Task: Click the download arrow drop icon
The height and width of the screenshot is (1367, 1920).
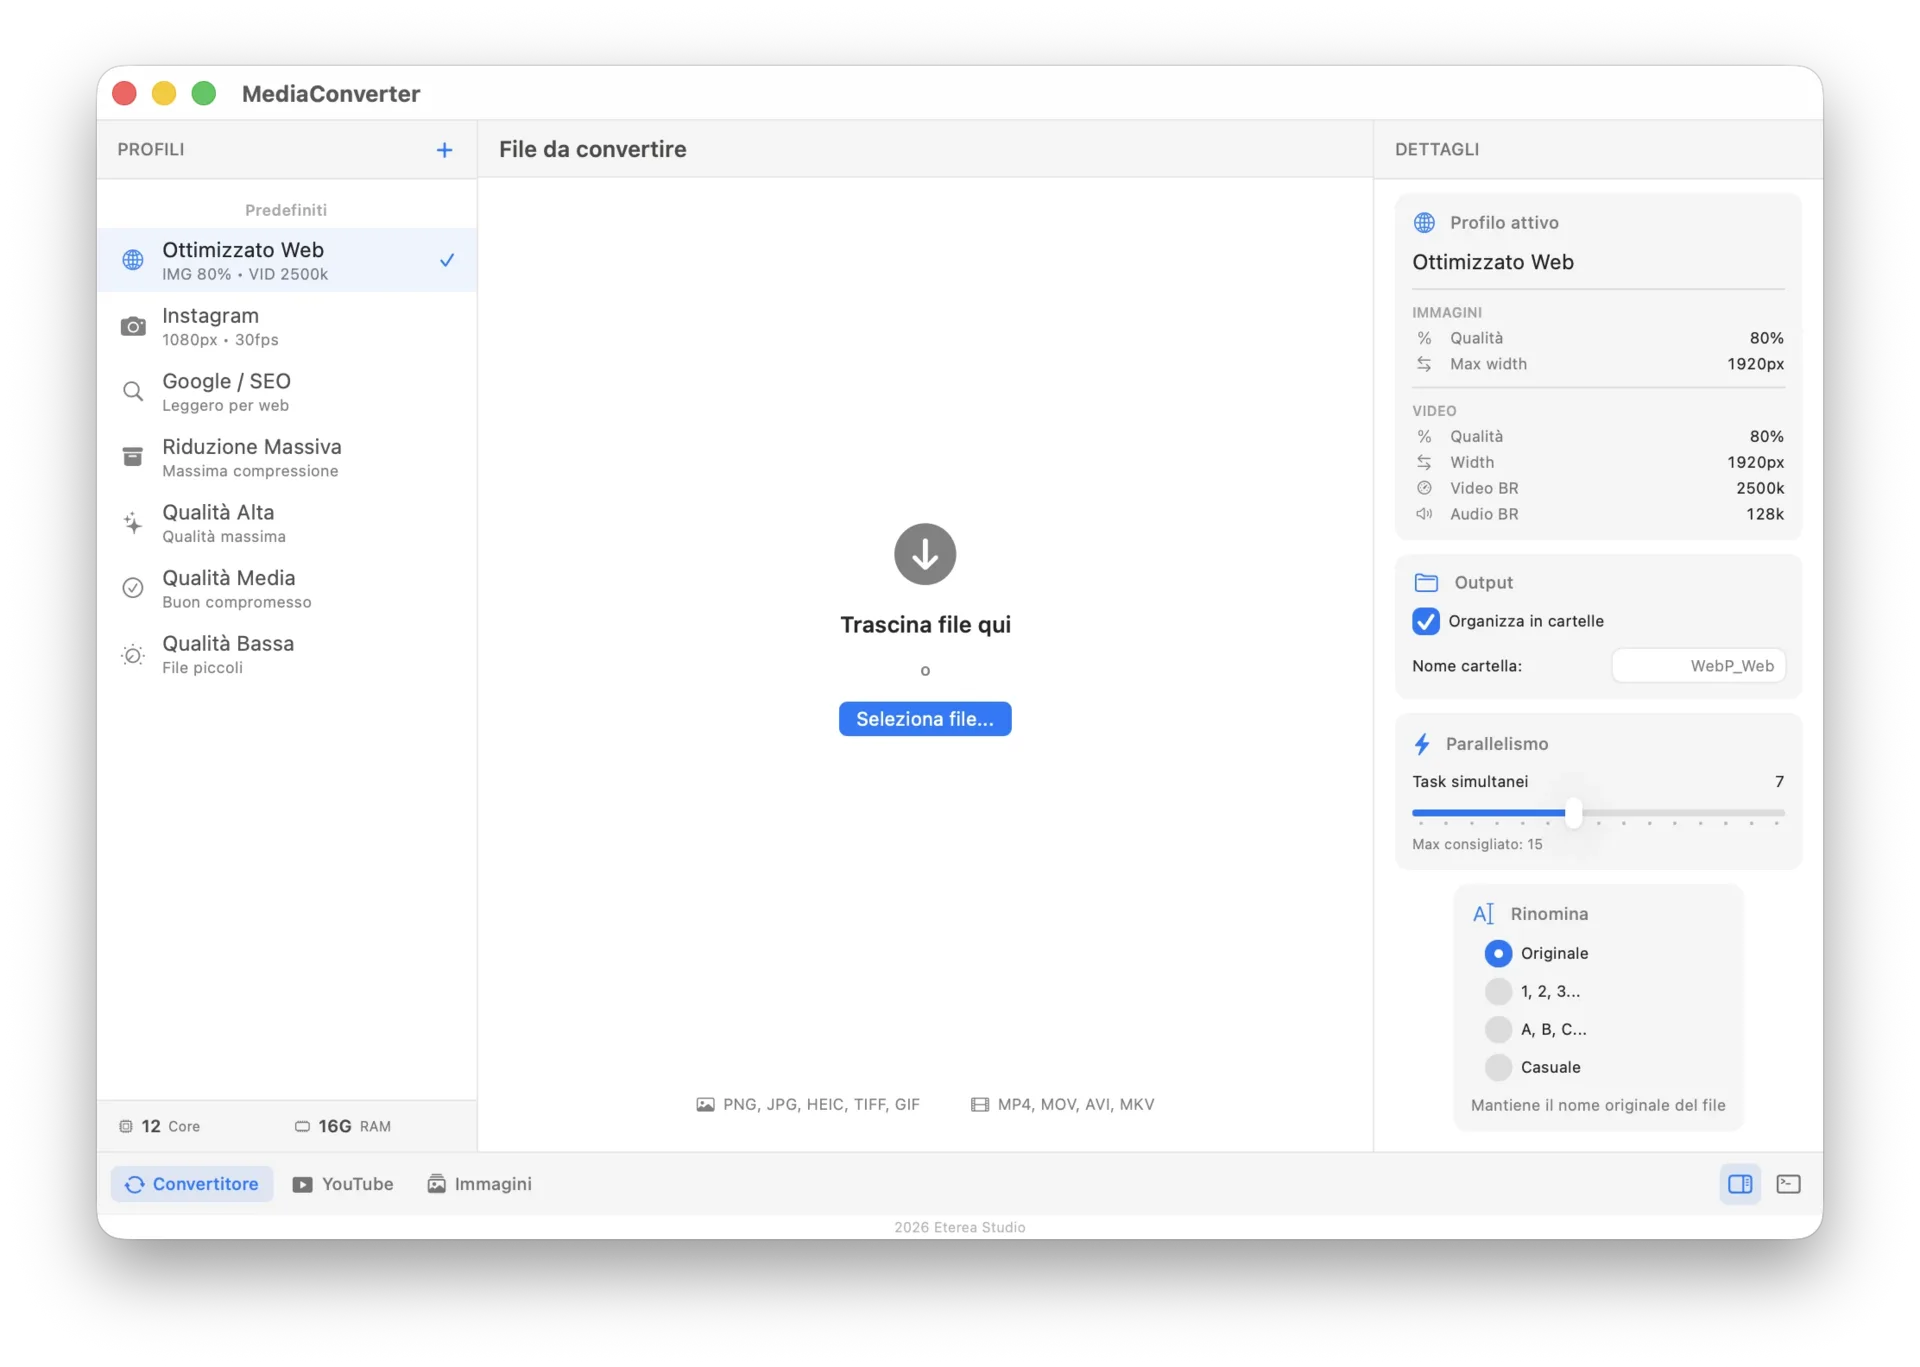Action: [x=925, y=554]
